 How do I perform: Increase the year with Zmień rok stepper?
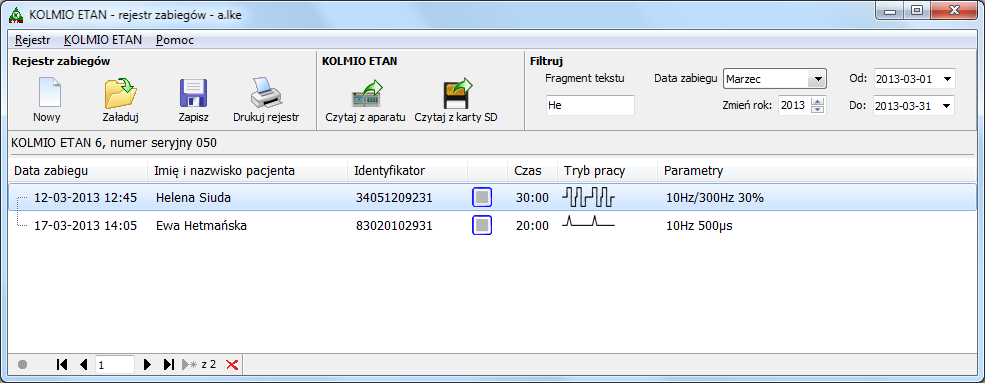click(x=817, y=101)
